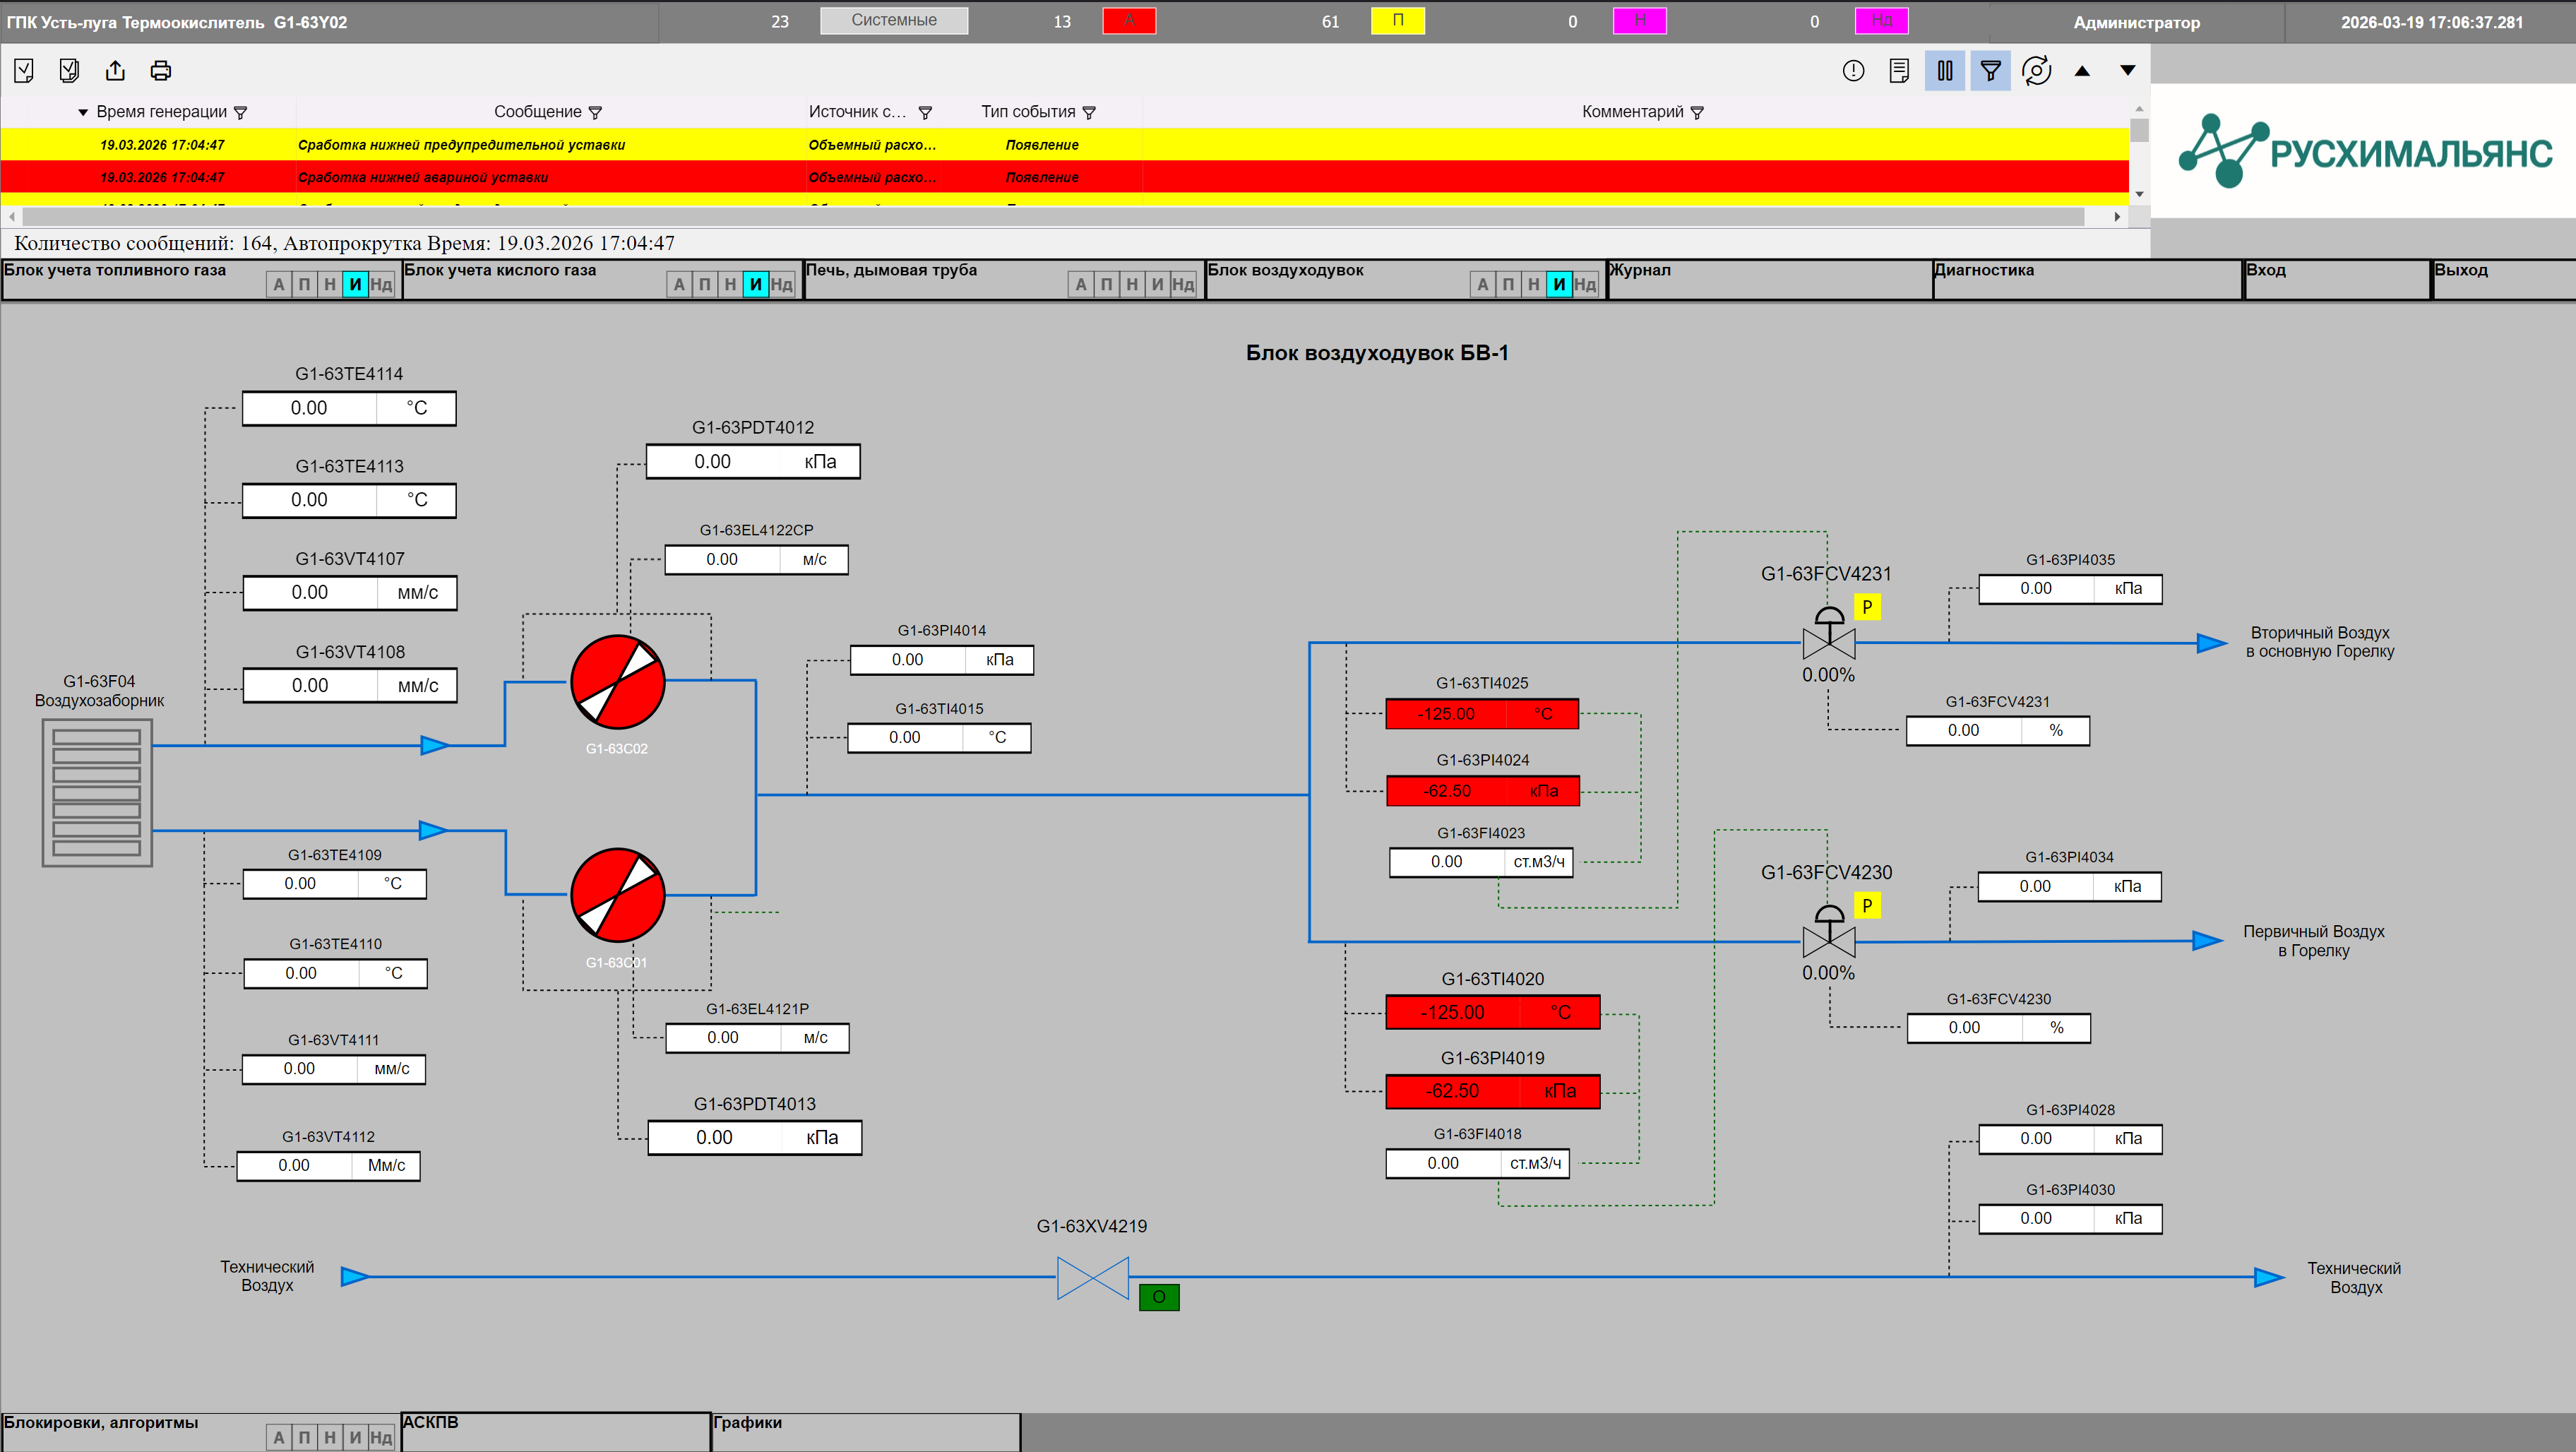Open filter for Комментарий column
This screenshot has height=1452, width=2576.
[x=1697, y=113]
